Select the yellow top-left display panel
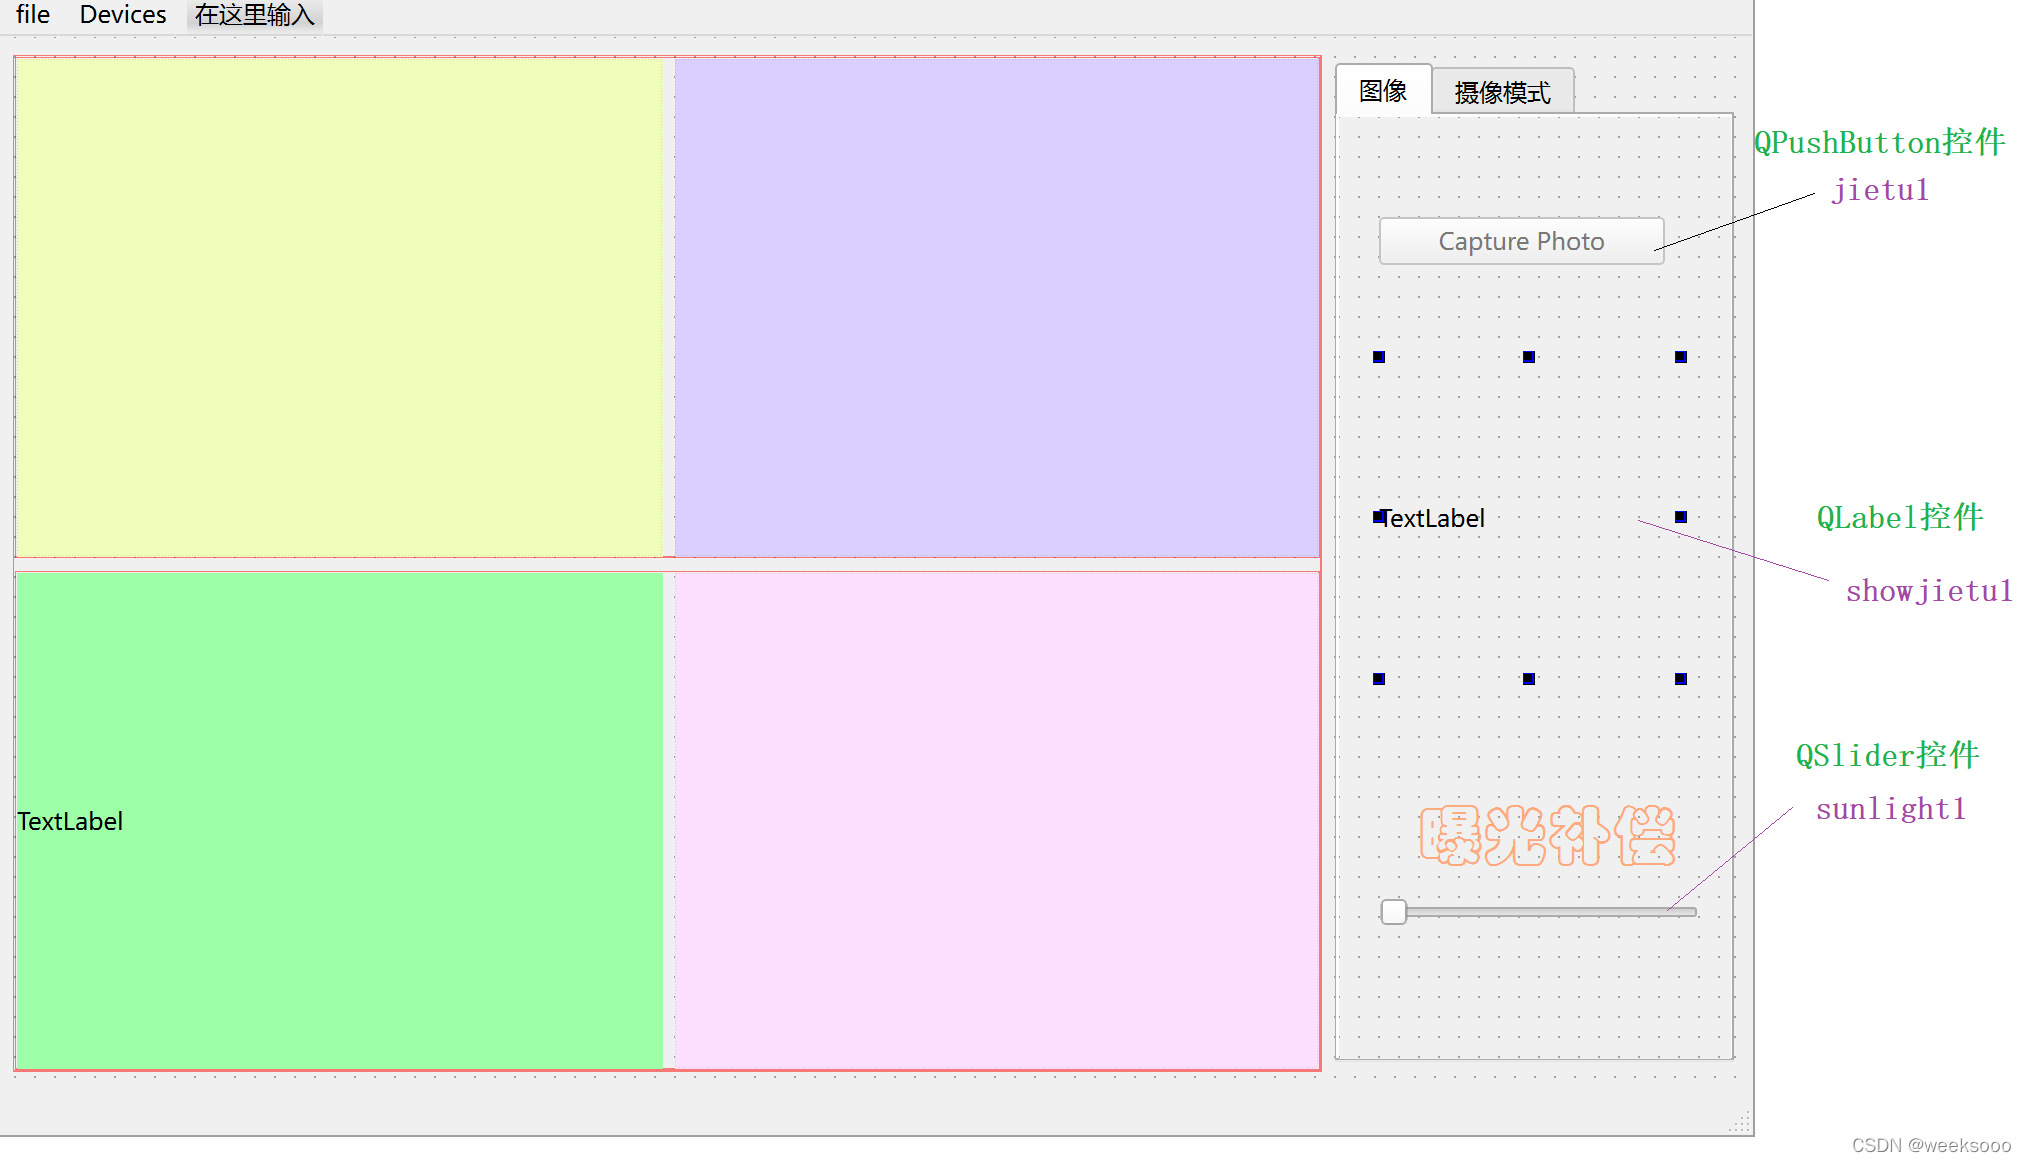 tap(338, 306)
